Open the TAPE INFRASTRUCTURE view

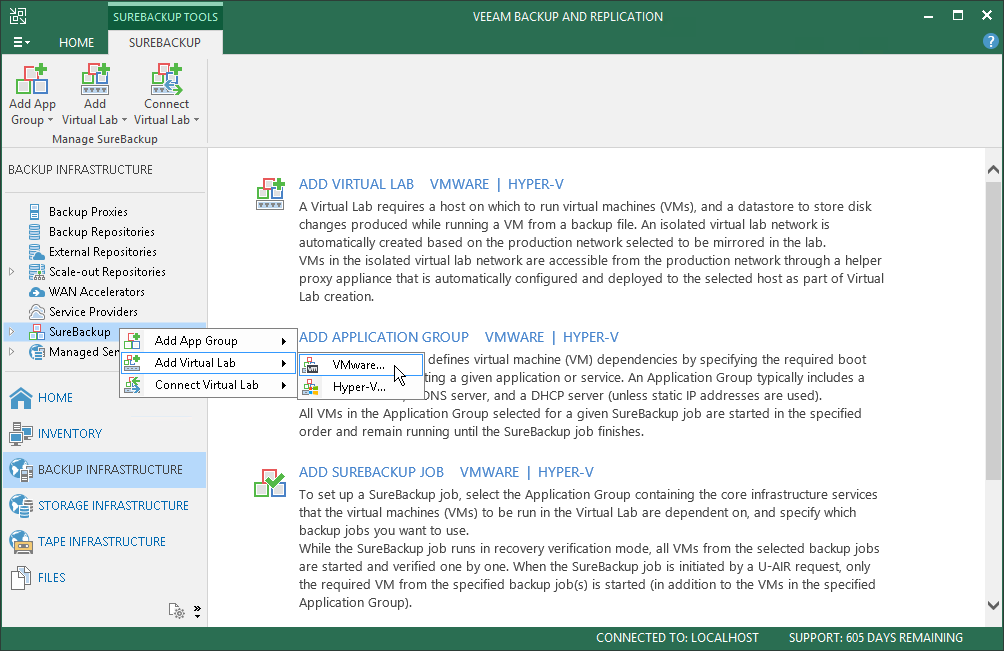pyautogui.click(x=102, y=542)
